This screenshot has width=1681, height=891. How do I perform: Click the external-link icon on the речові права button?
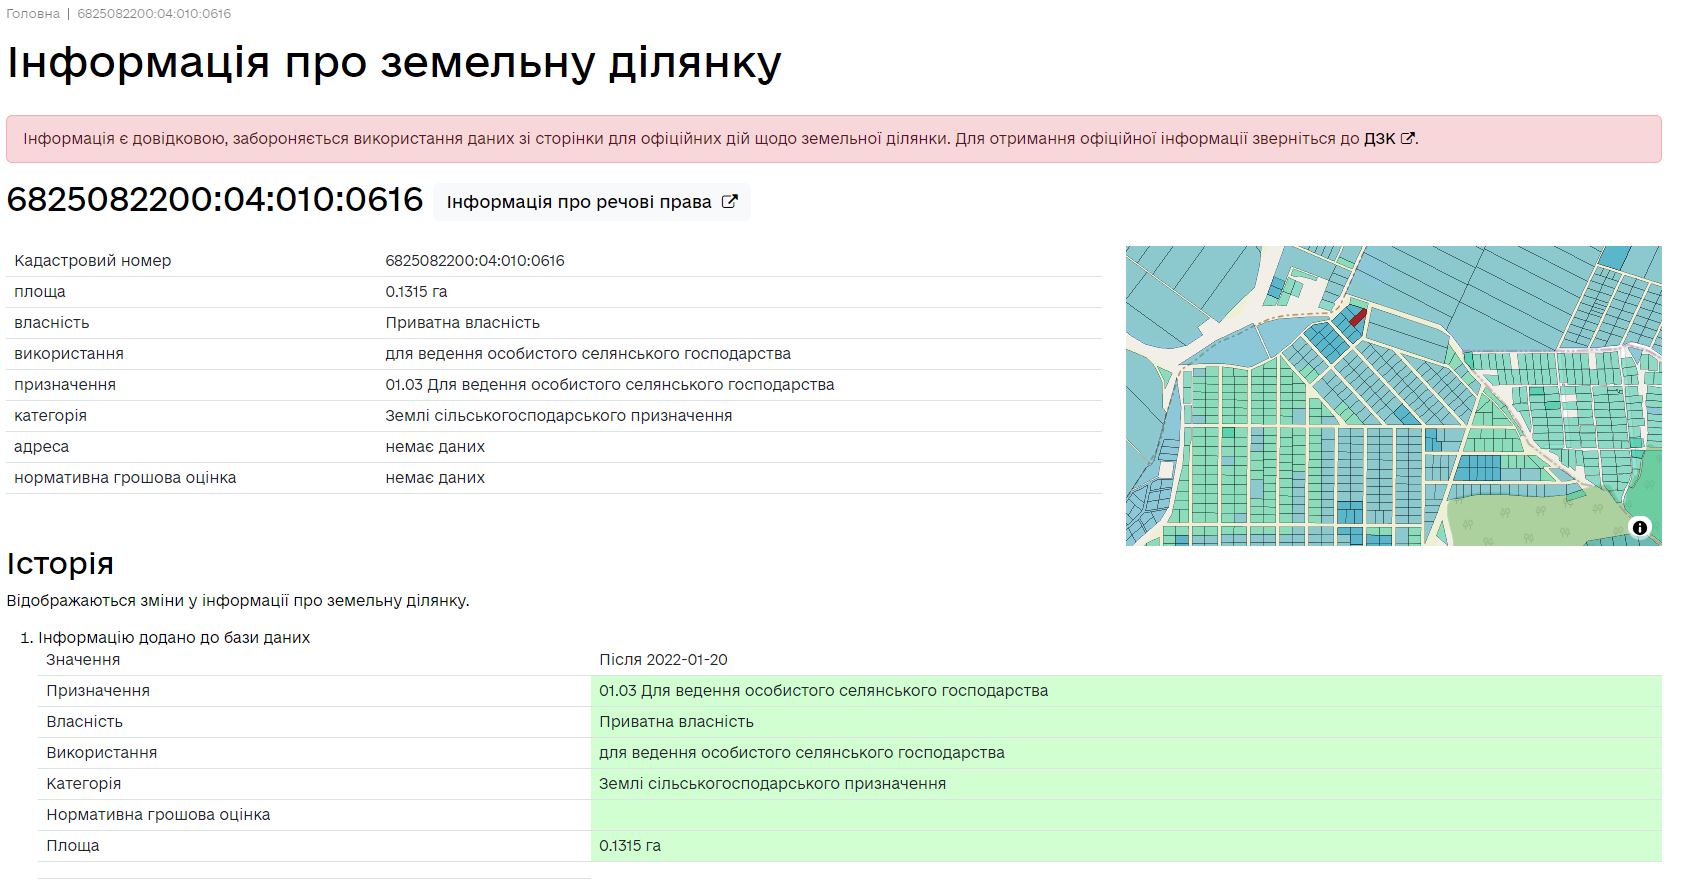coord(729,202)
